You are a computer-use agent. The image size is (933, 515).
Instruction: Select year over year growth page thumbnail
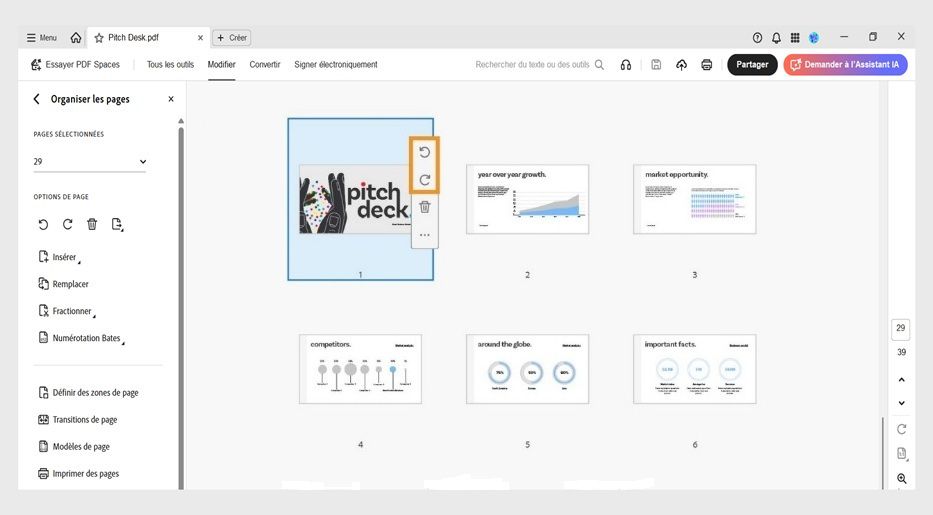(527, 199)
